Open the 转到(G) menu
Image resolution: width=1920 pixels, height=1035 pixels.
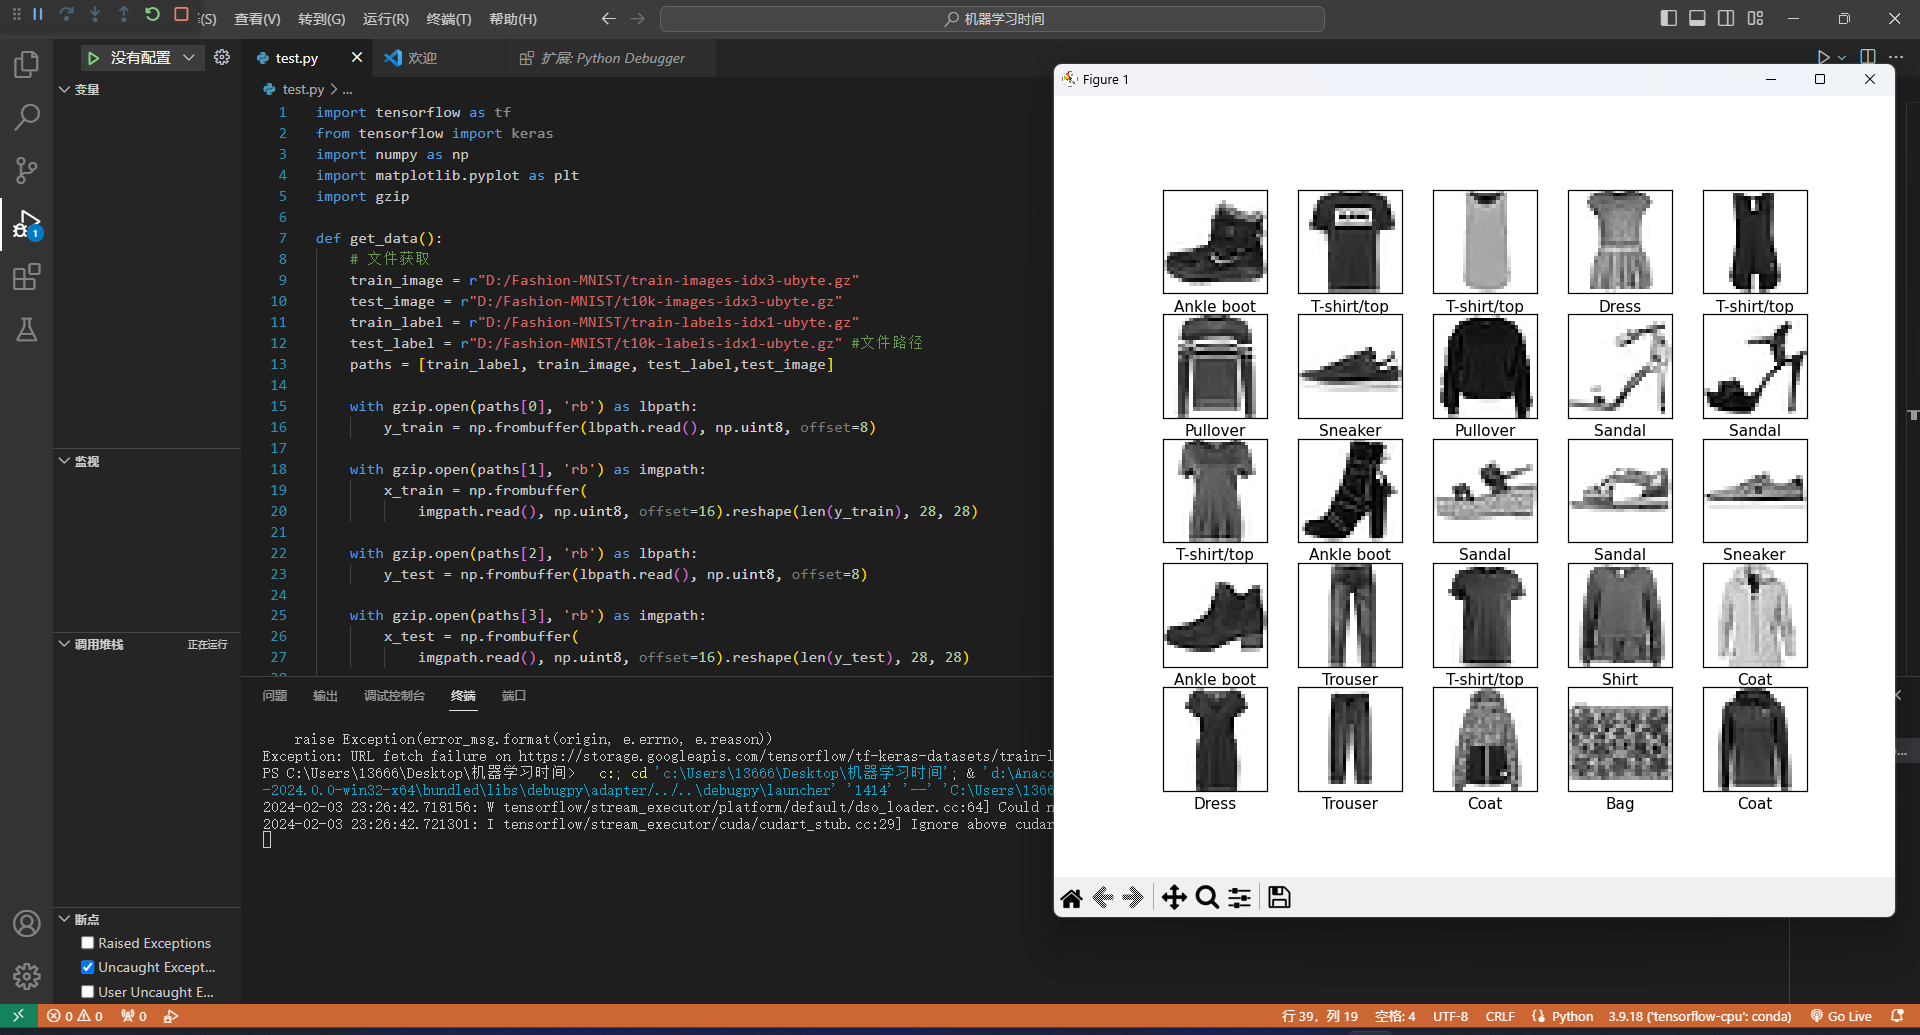321,19
